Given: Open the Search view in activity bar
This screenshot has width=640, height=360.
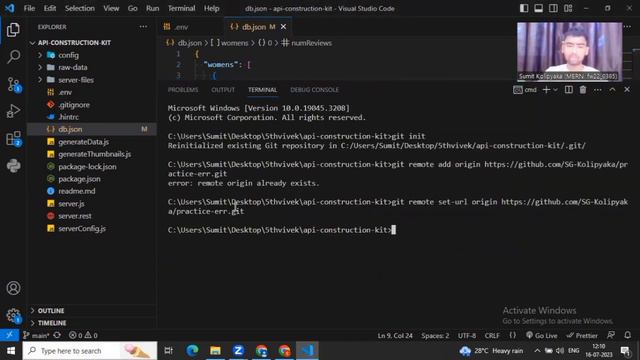Looking at the screenshot, I should click(x=13, y=57).
